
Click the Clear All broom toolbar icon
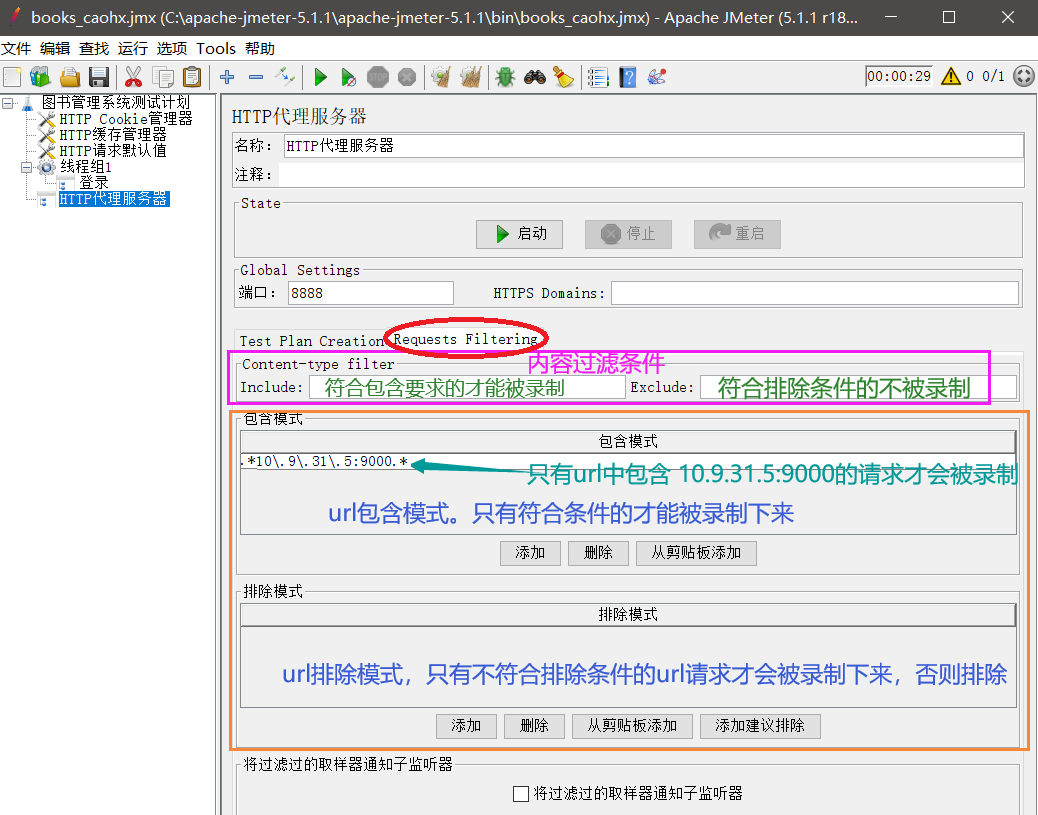[x=470, y=77]
